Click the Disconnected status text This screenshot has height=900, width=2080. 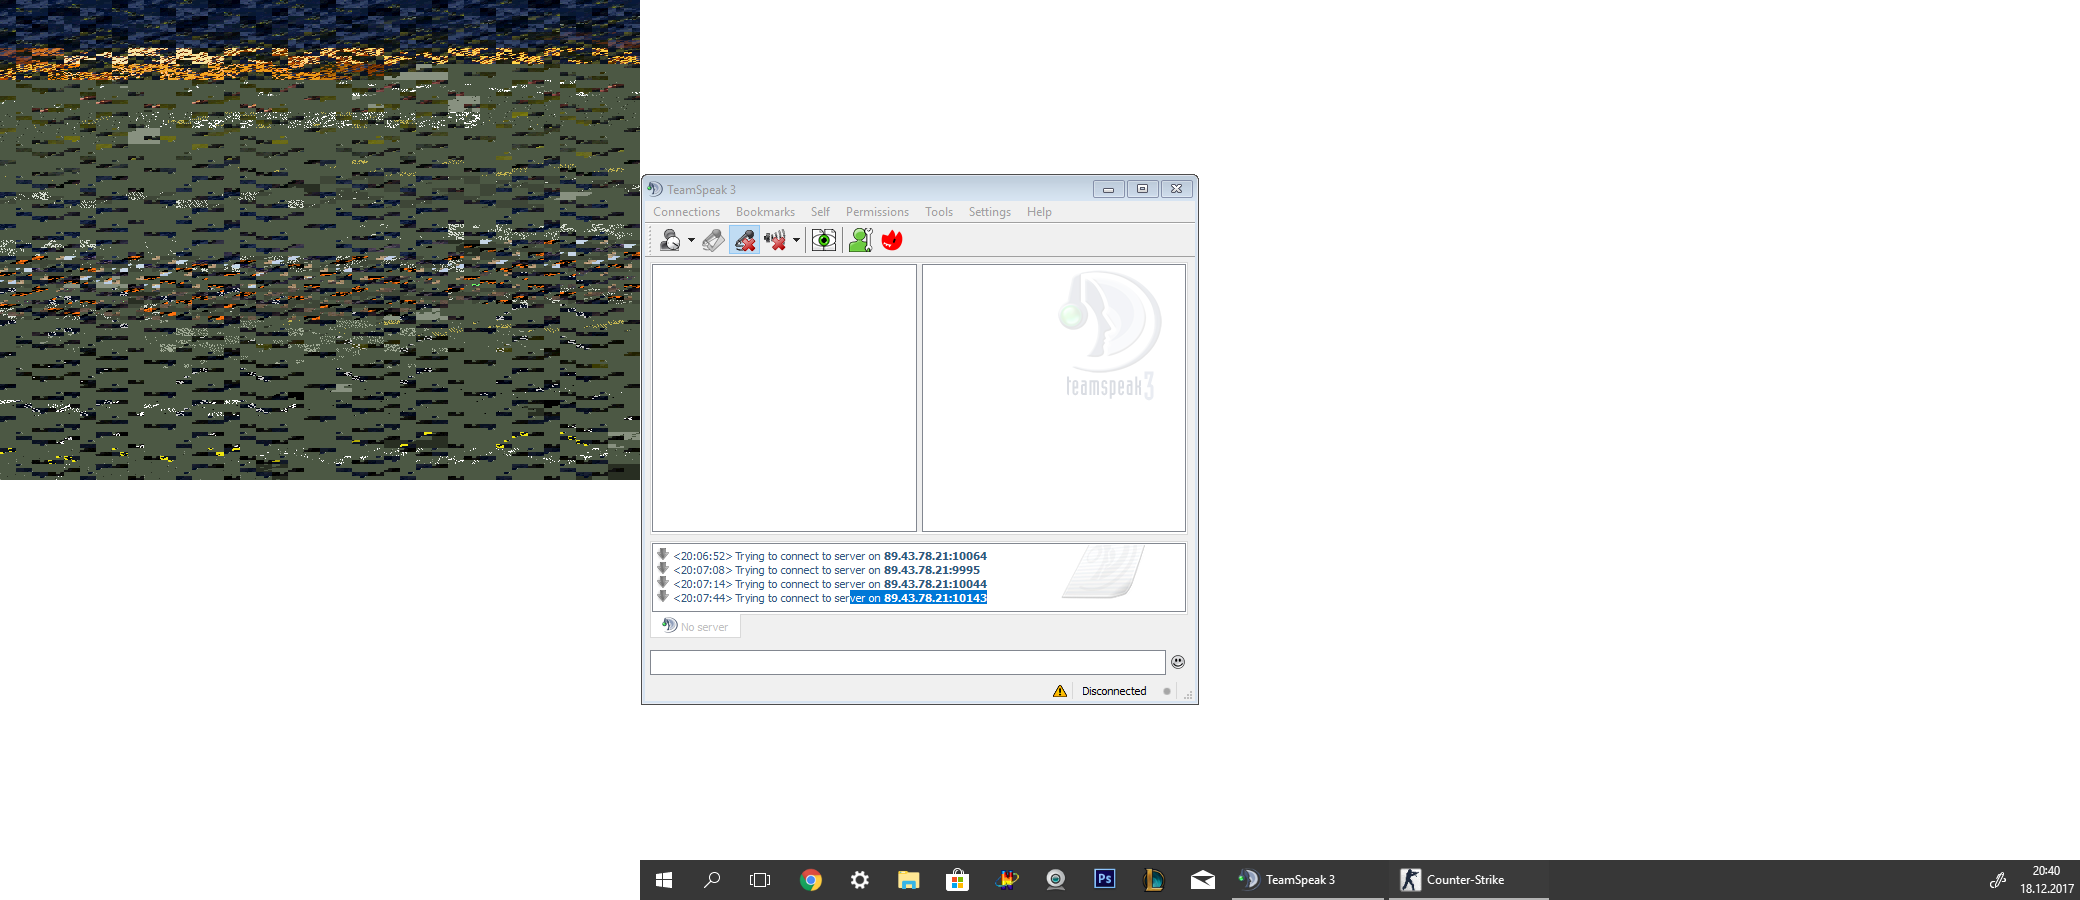click(x=1114, y=691)
